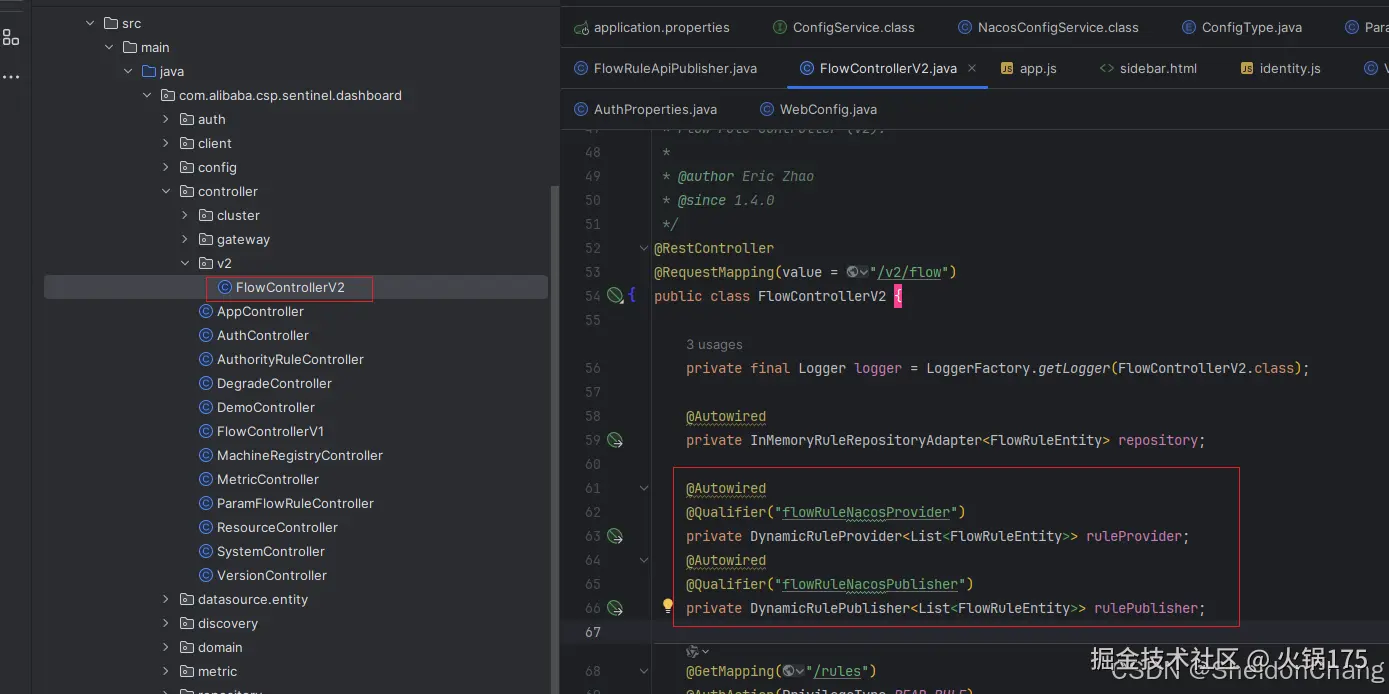
Task: Fold the code block at line 52
Action: click(644, 248)
